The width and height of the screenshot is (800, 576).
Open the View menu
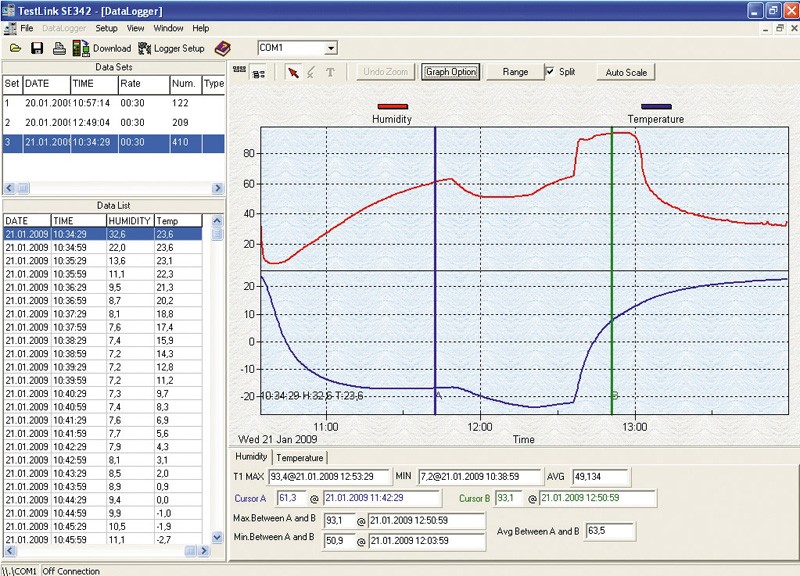[135, 28]
